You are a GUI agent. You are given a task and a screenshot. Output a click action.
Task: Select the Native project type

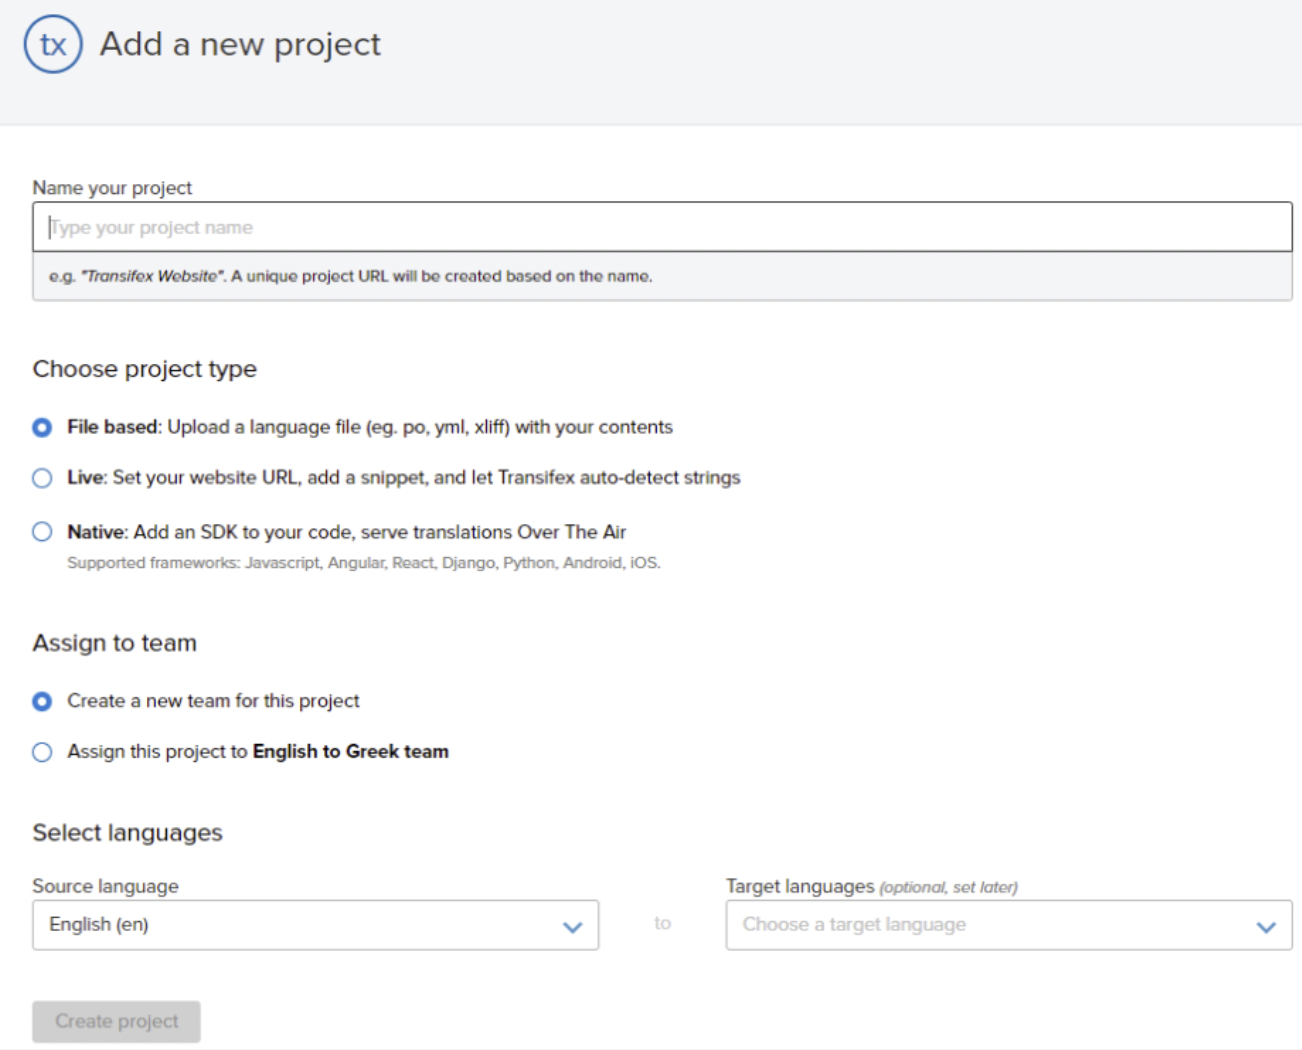tap(41, 532)
